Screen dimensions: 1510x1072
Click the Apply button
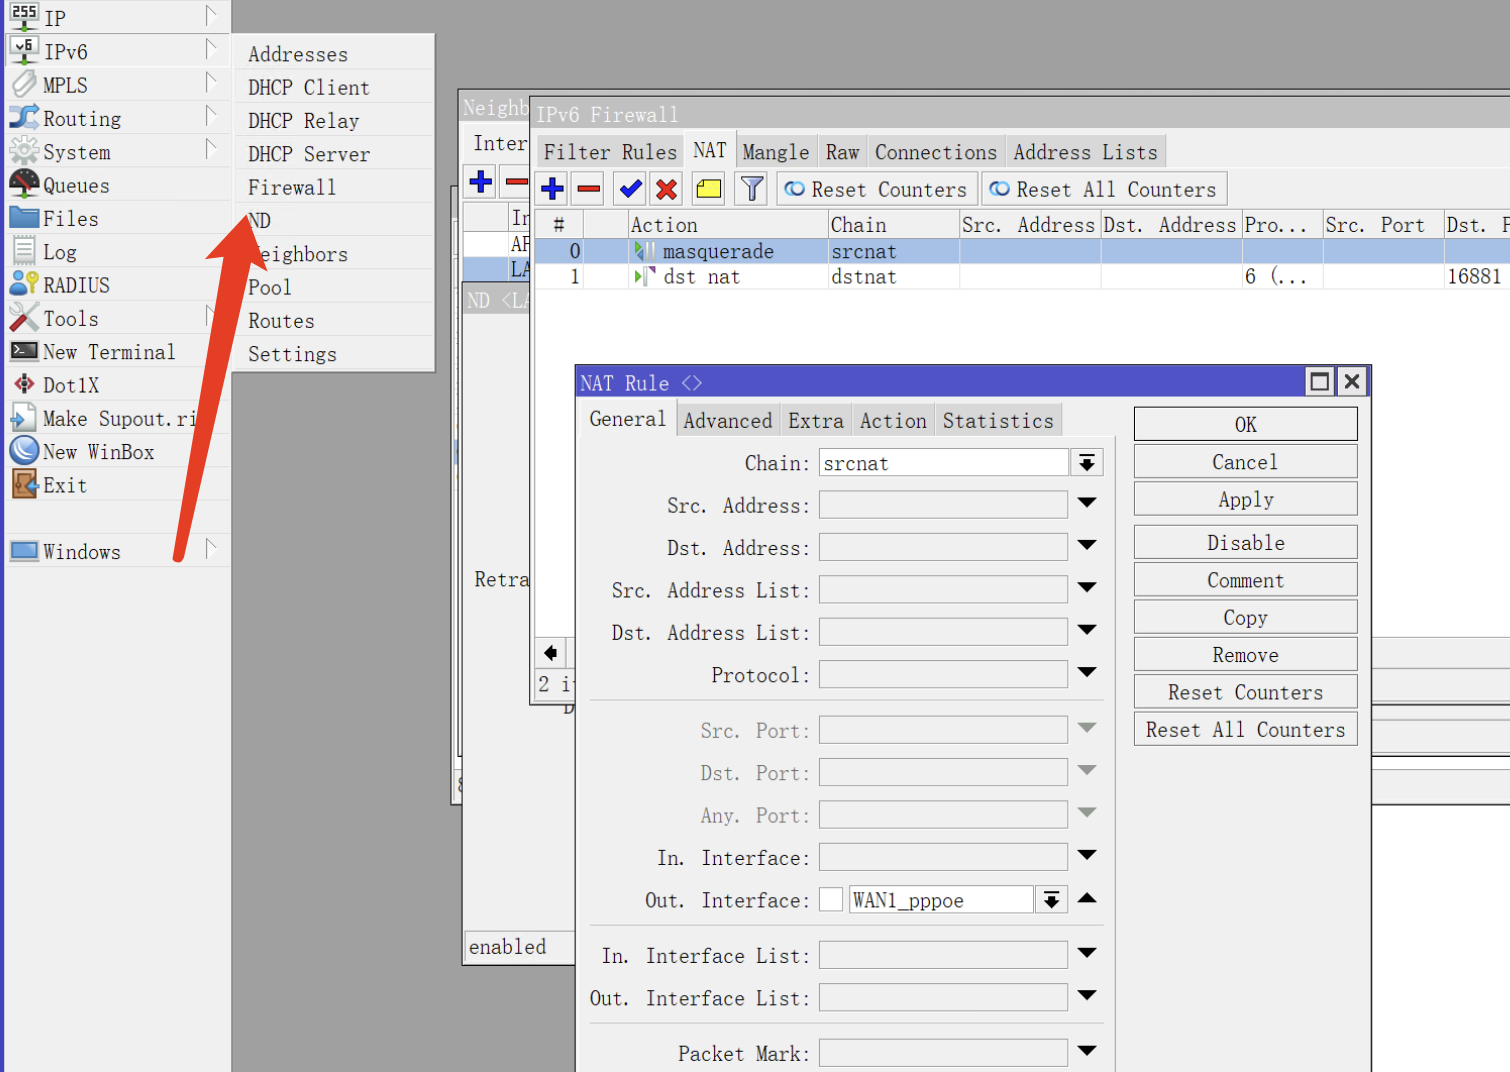1245,500
